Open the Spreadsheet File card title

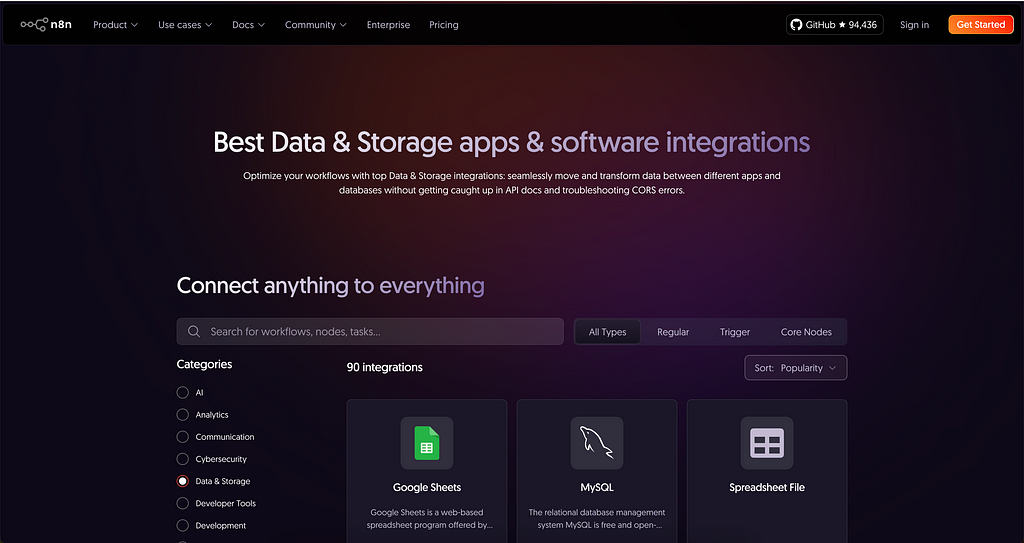[767, 487]
